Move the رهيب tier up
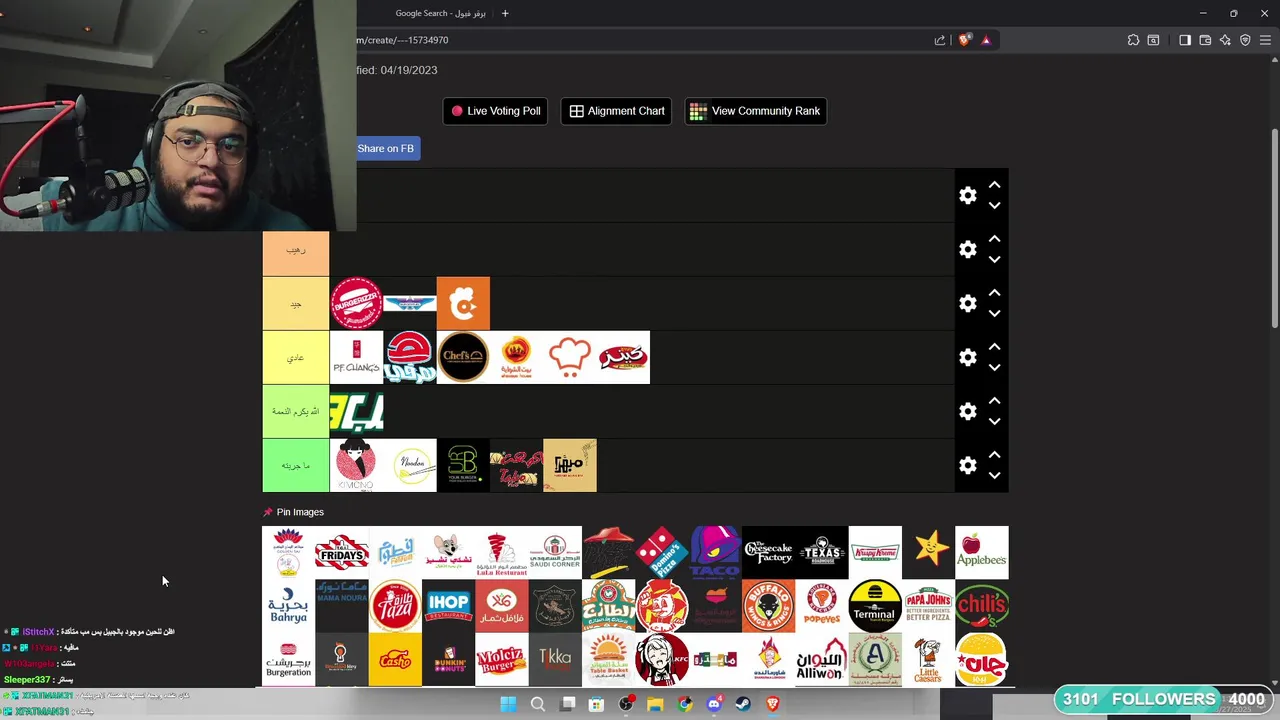The image size is (1280, 720). click(x=994, y=239)
